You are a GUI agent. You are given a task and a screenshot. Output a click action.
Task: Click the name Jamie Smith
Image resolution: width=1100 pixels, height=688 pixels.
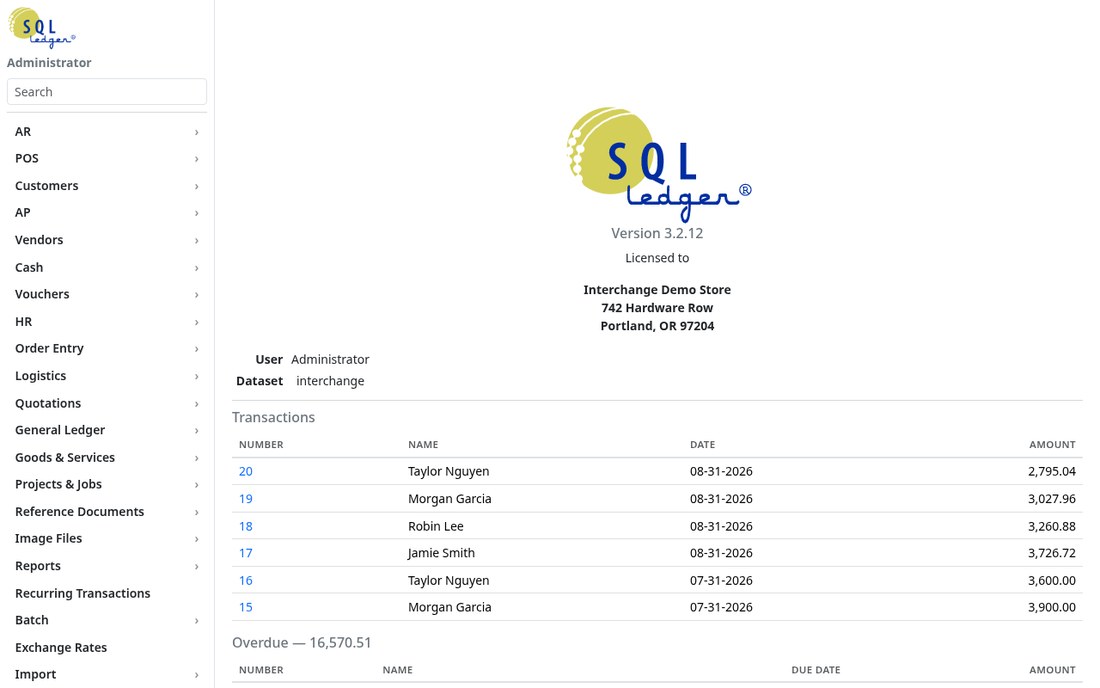pyautogui.click(x=441, y=553)
